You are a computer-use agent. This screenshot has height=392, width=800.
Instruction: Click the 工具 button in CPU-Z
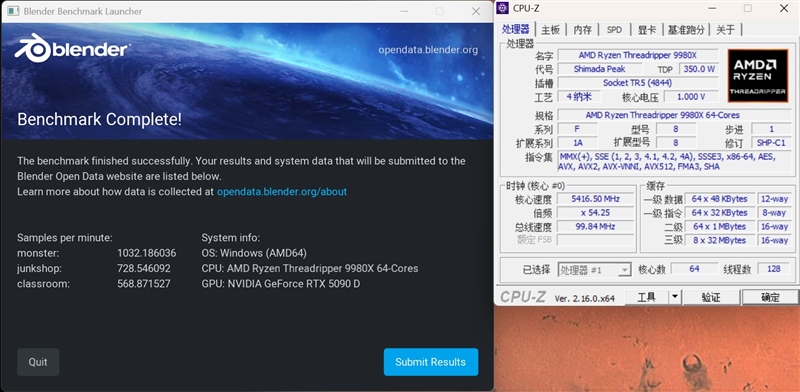(x=646, y=297)
